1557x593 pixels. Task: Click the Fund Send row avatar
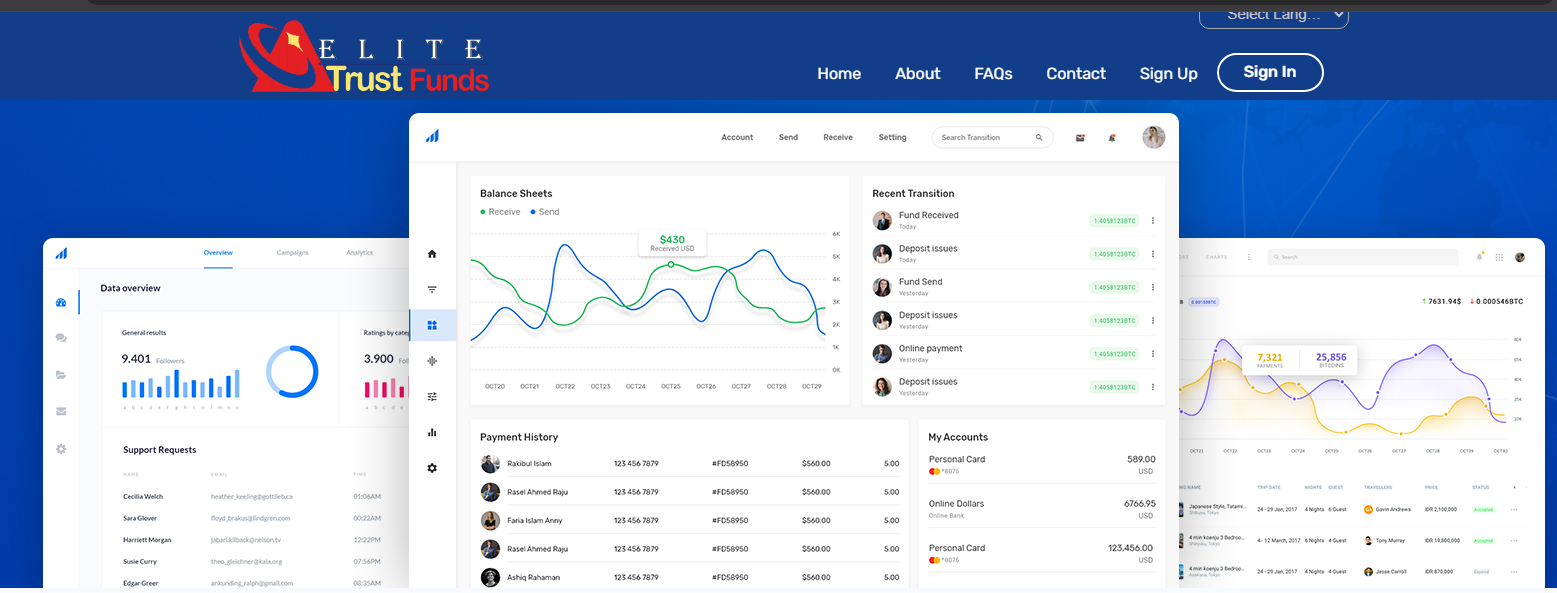click(882, 287)
